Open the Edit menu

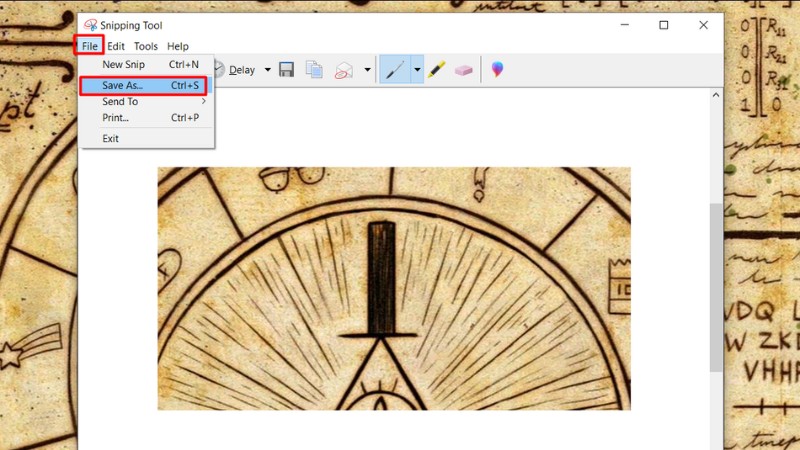click(x=116, y=46)
